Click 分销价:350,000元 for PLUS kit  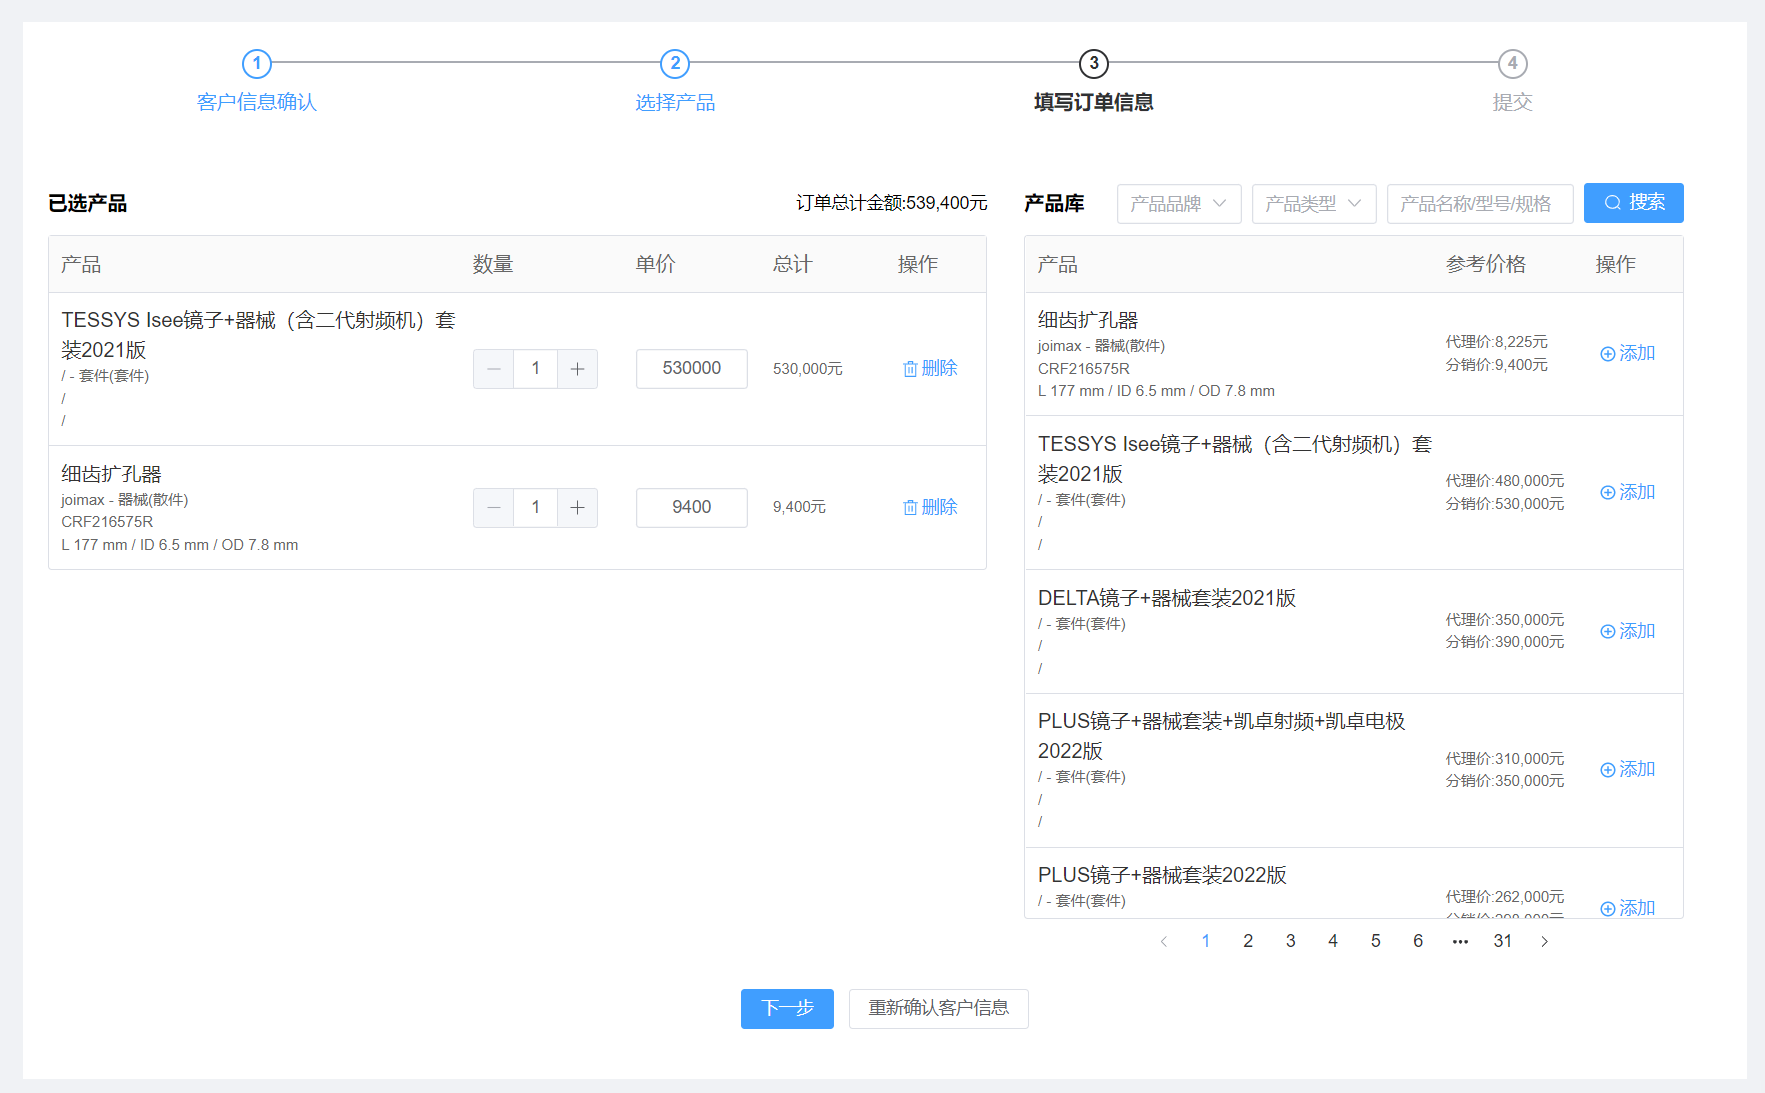[1505, 781]
